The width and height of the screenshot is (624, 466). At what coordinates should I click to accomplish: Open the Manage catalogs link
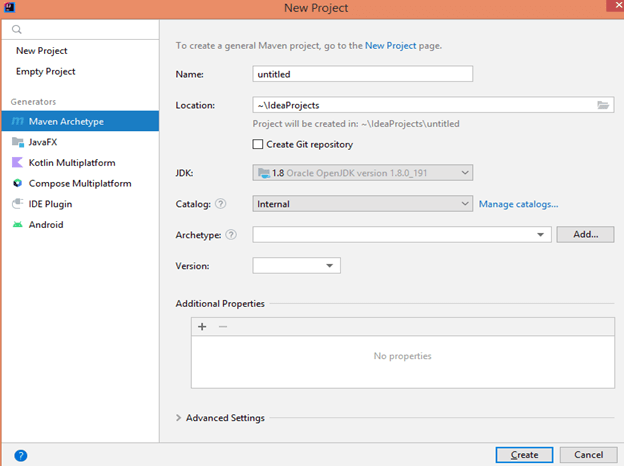click(x=518, y=204)
